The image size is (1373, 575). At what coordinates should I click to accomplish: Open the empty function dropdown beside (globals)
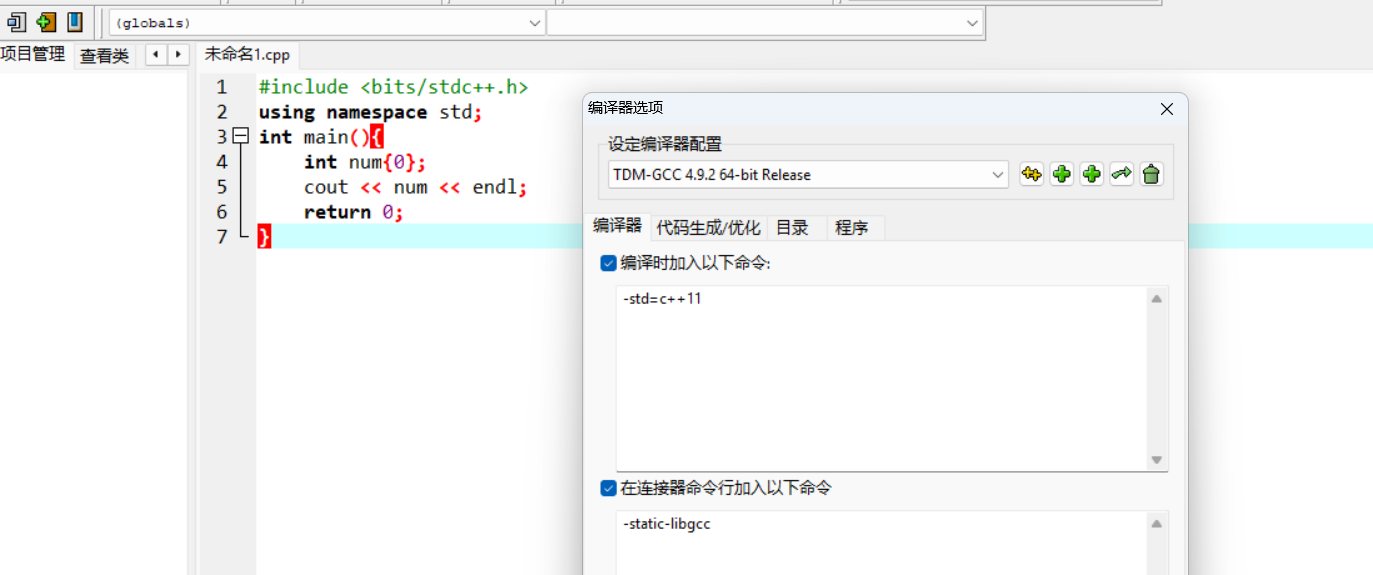pos(765,23)
